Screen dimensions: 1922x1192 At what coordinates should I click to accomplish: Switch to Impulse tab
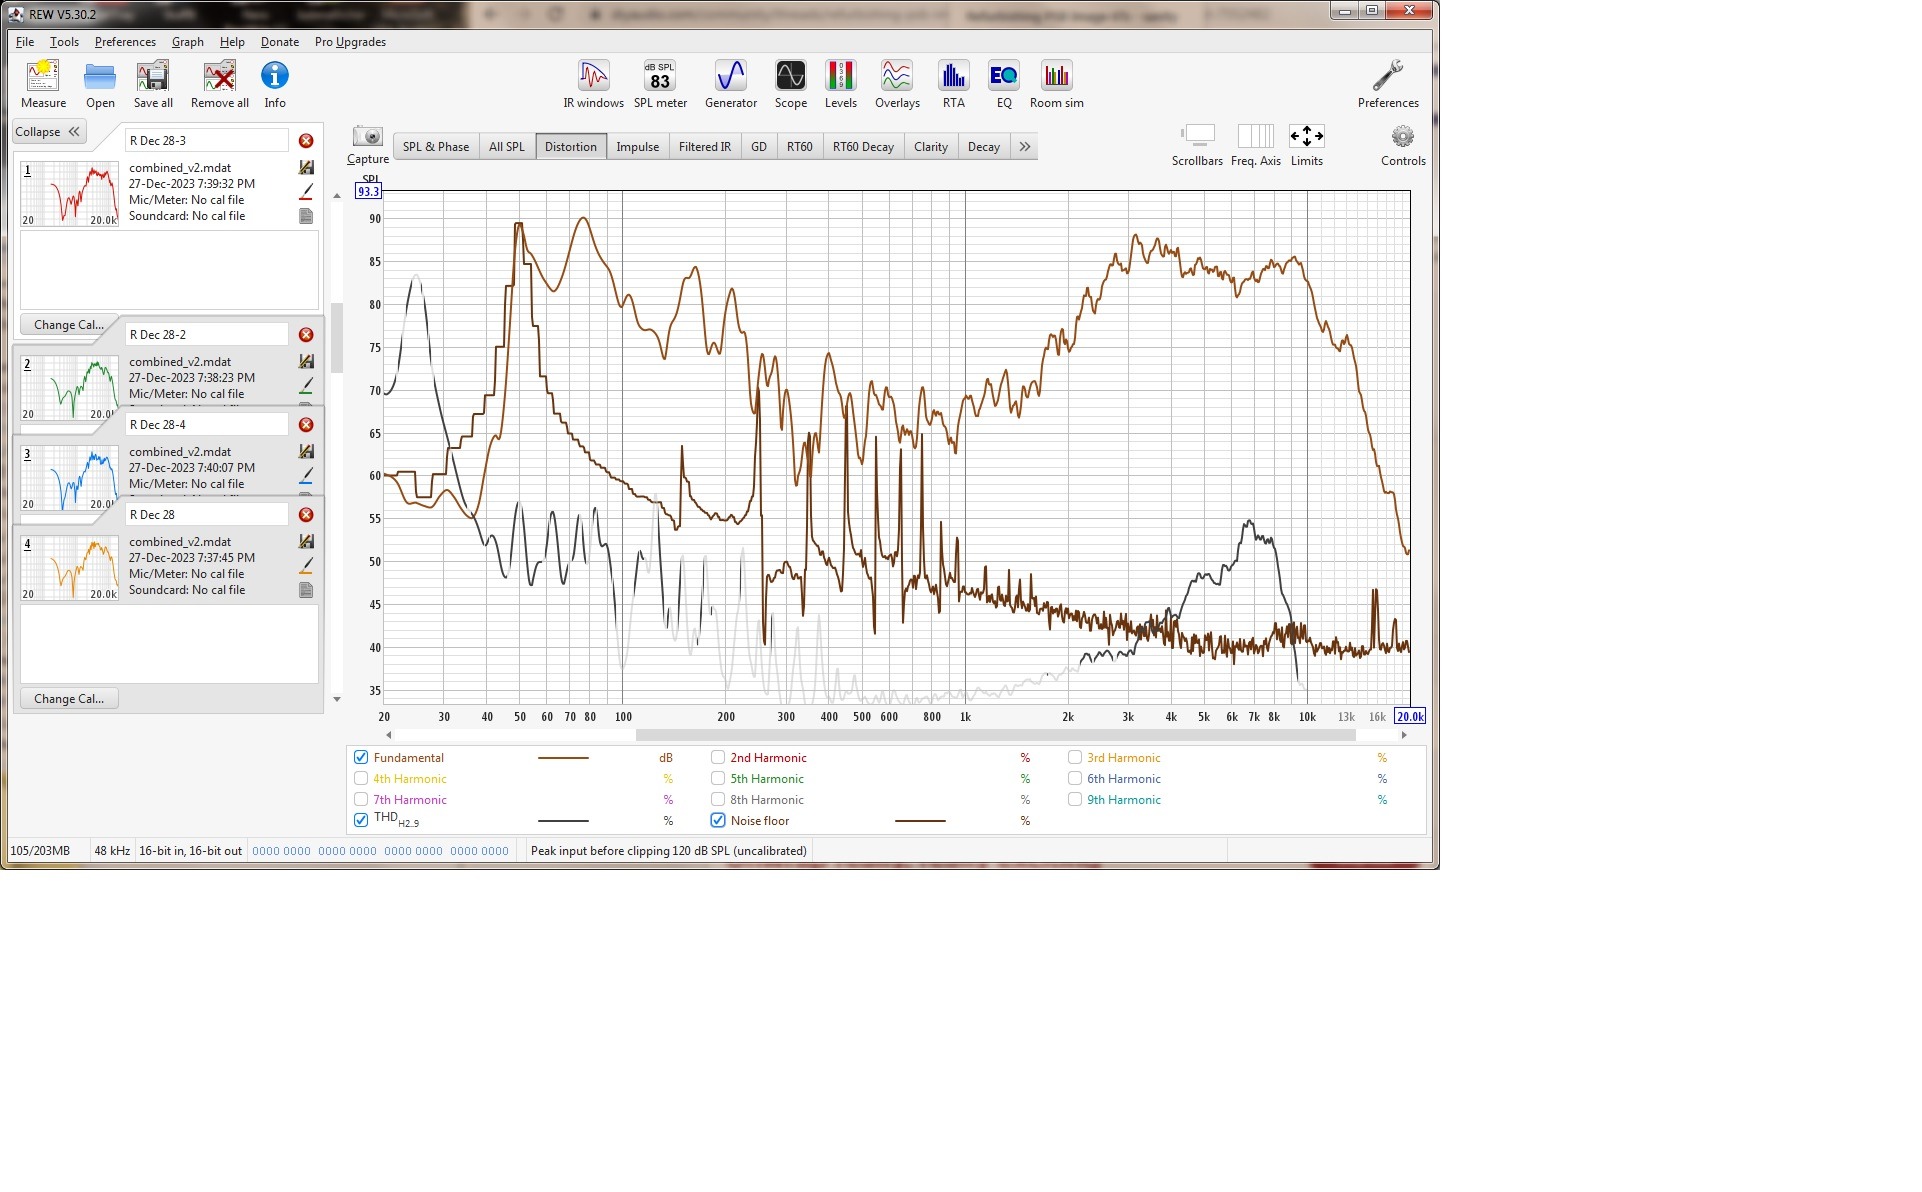[x=637, y=147]
